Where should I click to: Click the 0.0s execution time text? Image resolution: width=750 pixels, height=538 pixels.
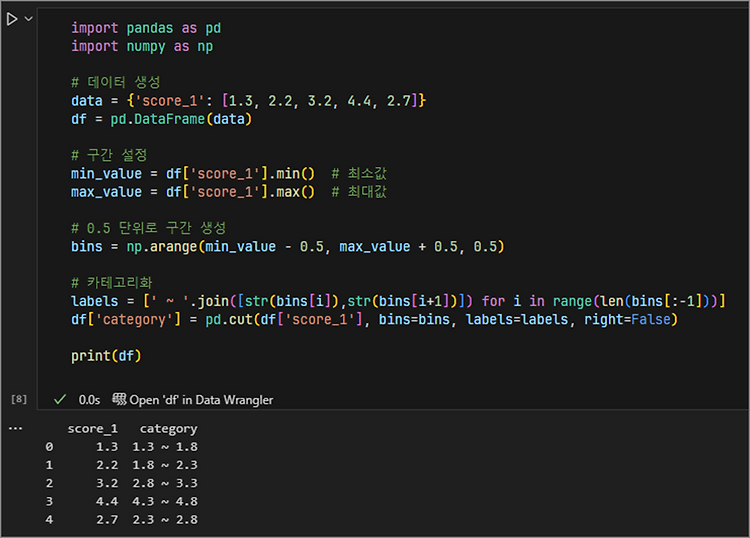pyautogui.click(x=89, y=400)
